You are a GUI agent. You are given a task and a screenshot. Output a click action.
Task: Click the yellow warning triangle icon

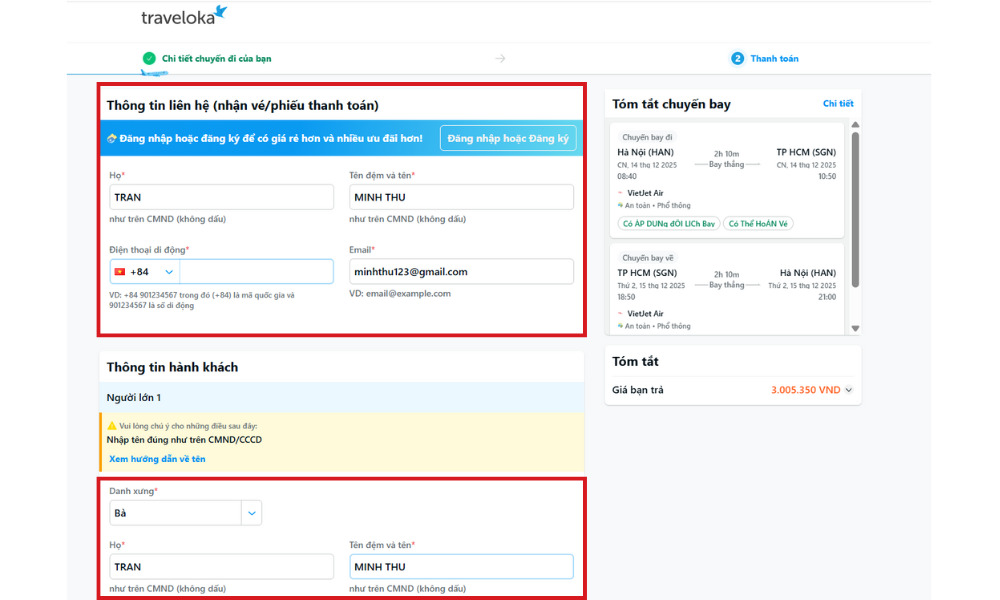point(112,426)
